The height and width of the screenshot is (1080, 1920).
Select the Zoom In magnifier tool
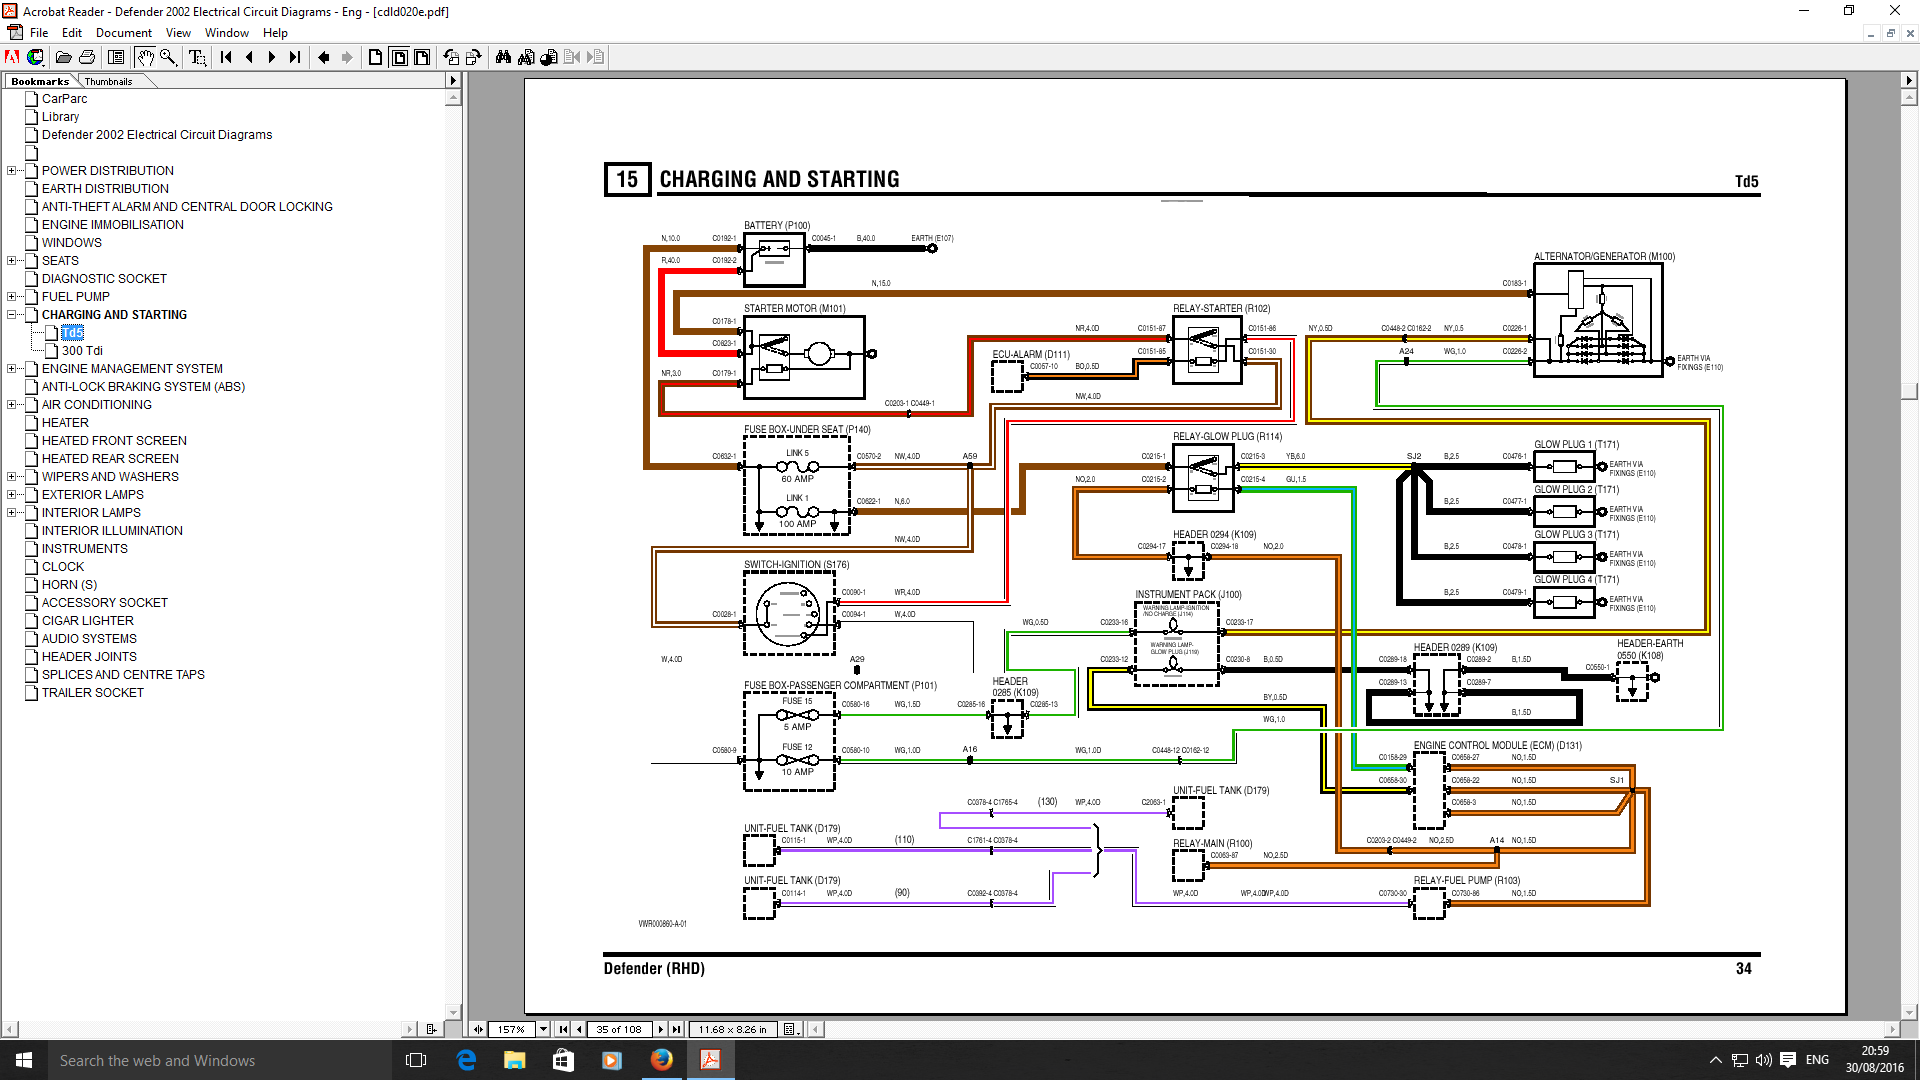coord(168,57)
